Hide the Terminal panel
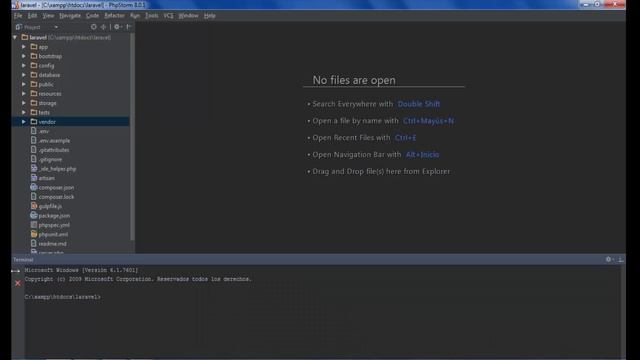 (620, 259)
